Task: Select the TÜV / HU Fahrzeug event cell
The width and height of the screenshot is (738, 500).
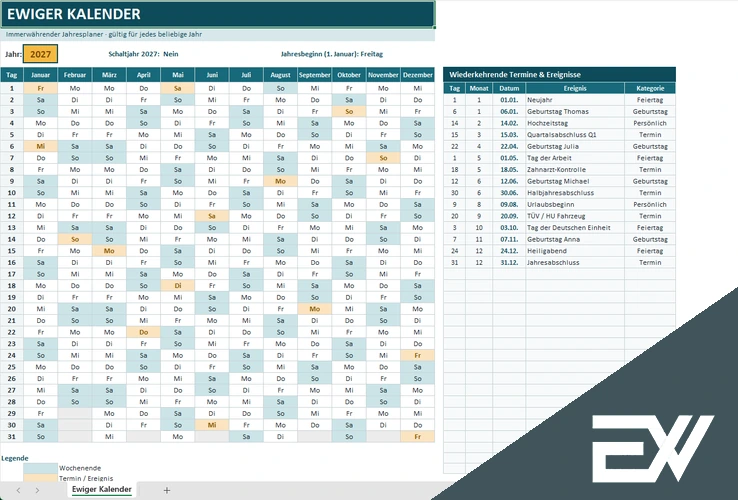Action: pos(575,216)
